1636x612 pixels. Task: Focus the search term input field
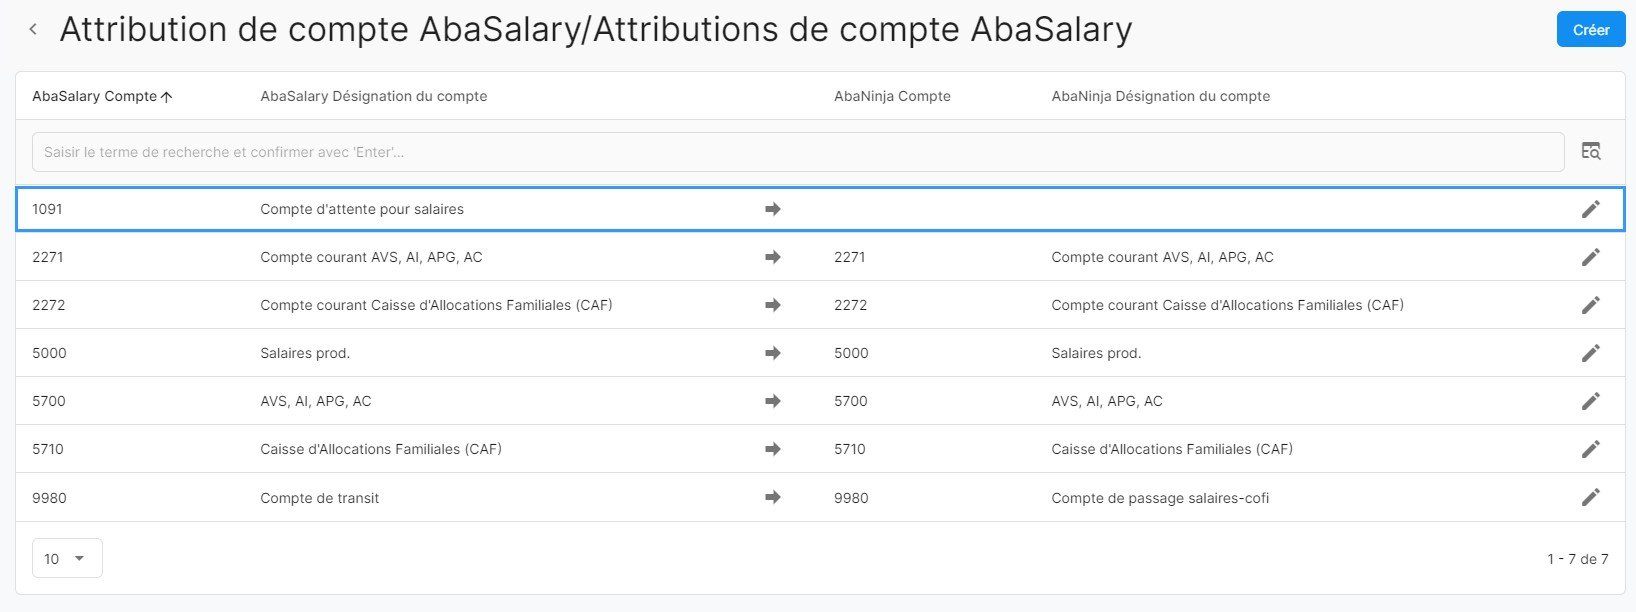[x=798, y=152]
